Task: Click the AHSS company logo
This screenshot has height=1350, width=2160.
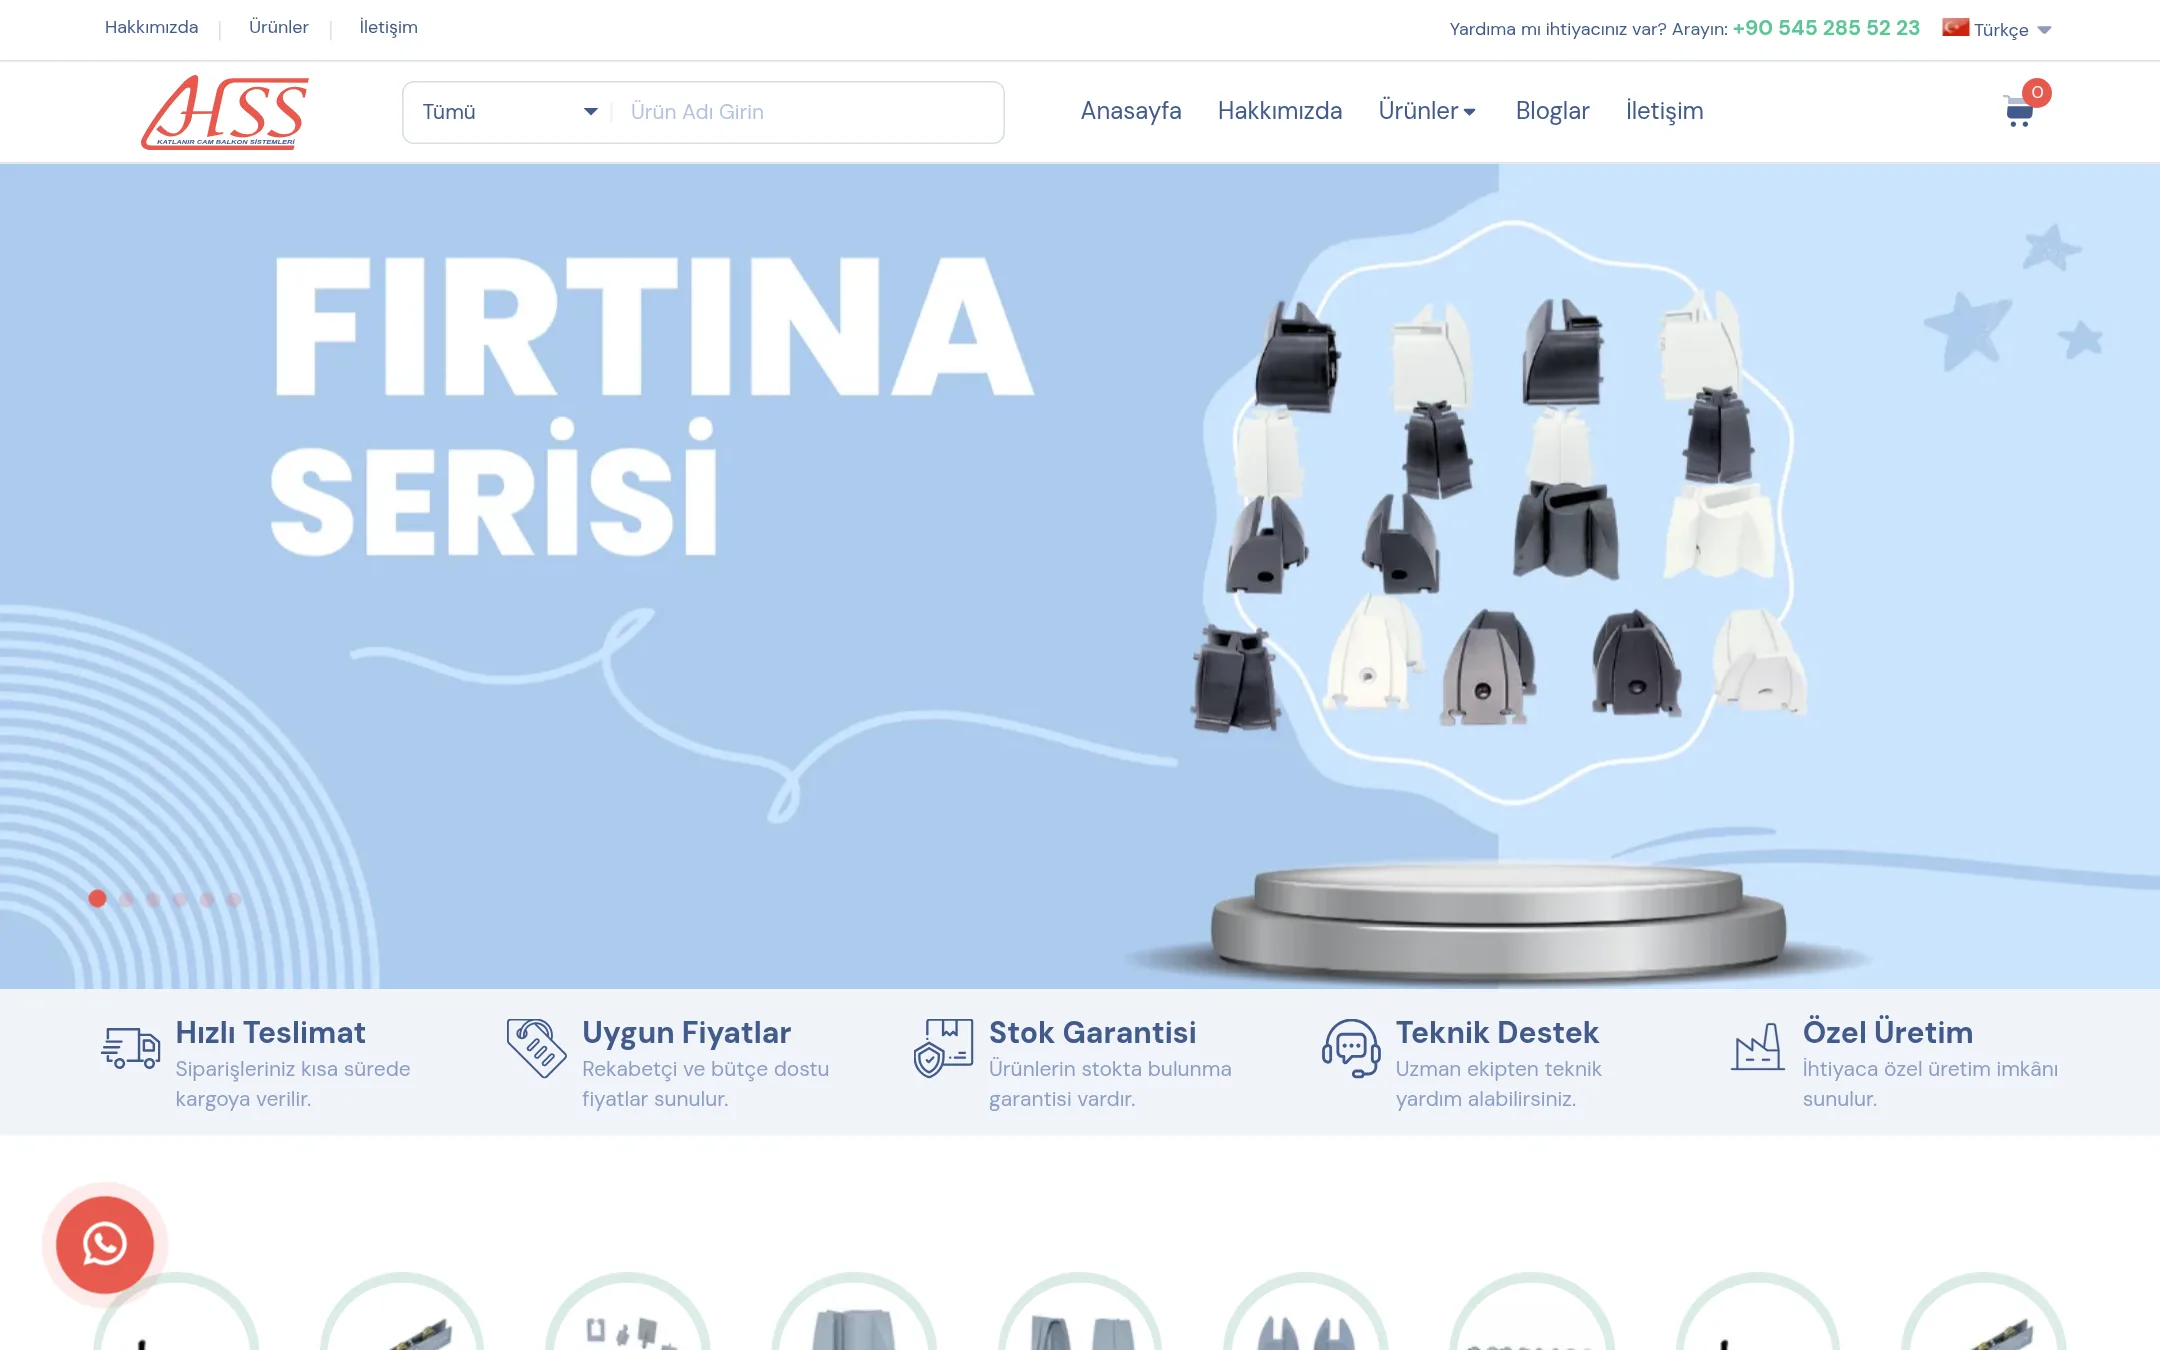Action: (x=225, y=112)
